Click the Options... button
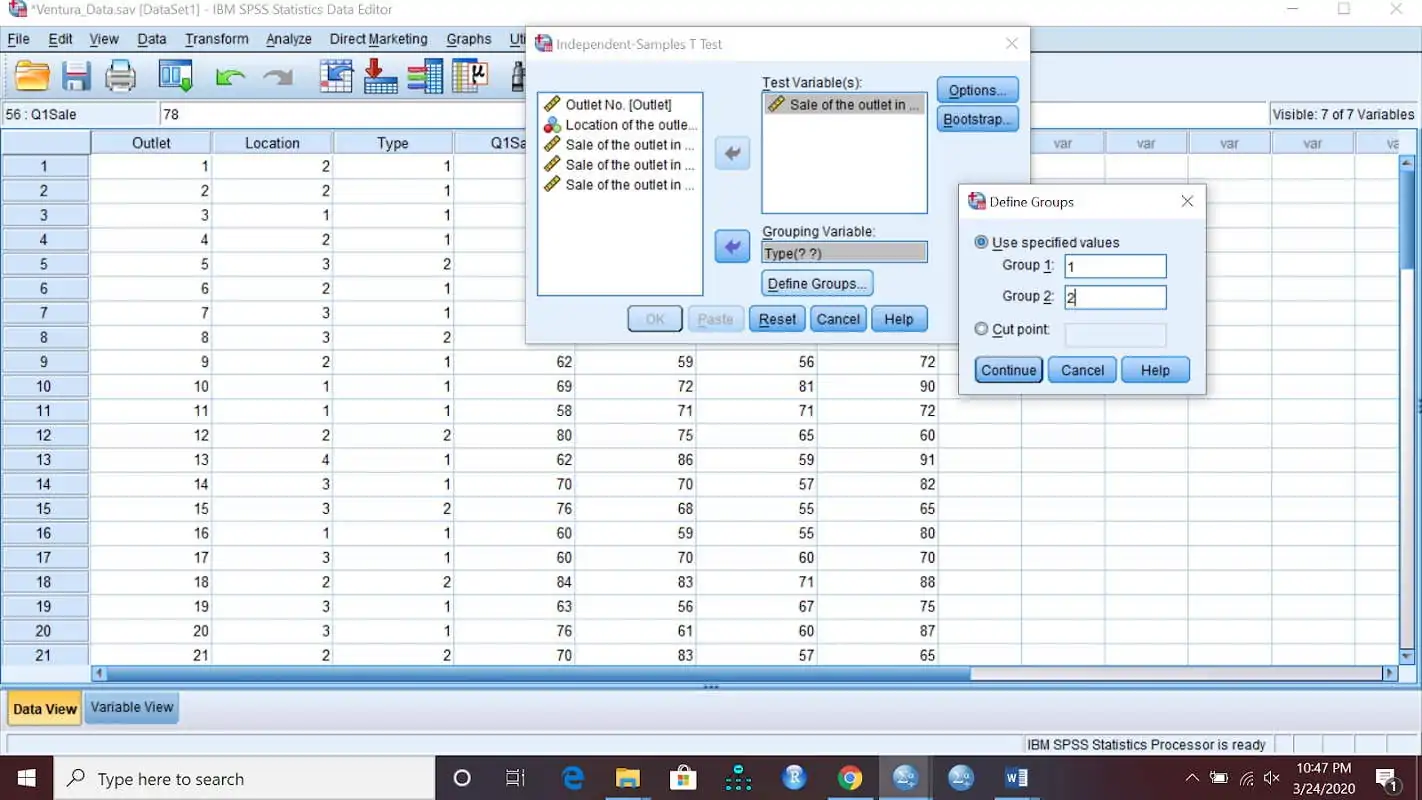The width and height of the screenshot is (1422, 800). tap(977, 90)
